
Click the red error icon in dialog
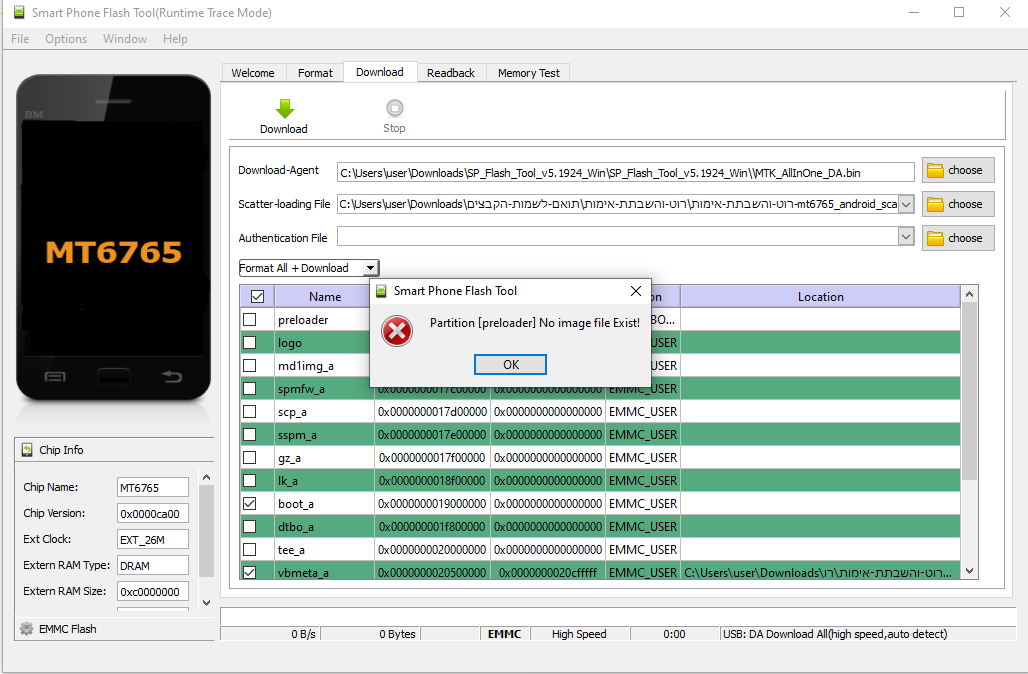tap(397, 331)
